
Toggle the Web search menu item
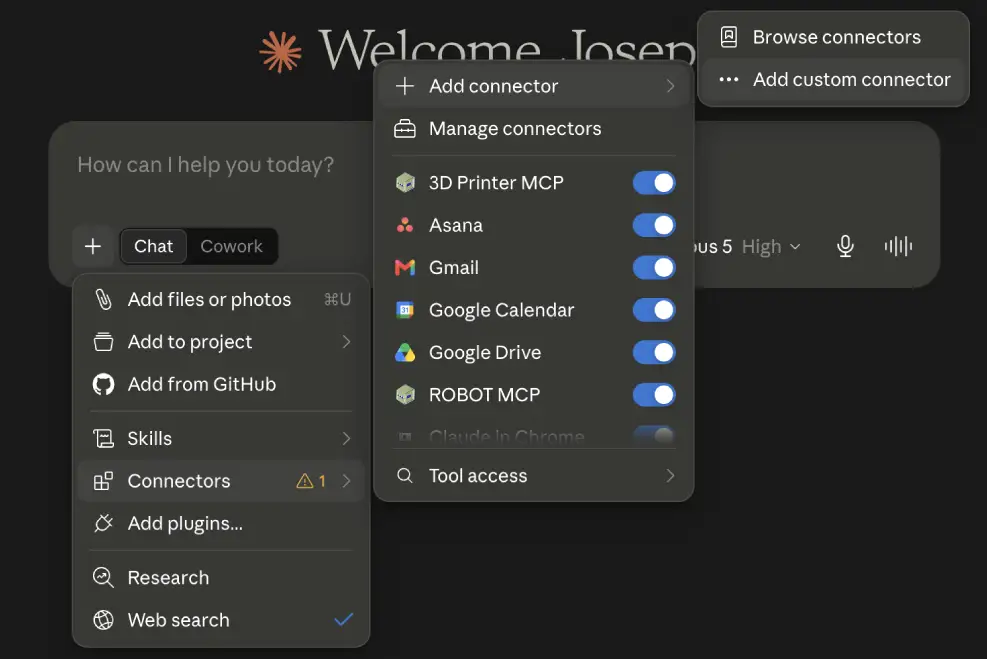tap(221, 620)
